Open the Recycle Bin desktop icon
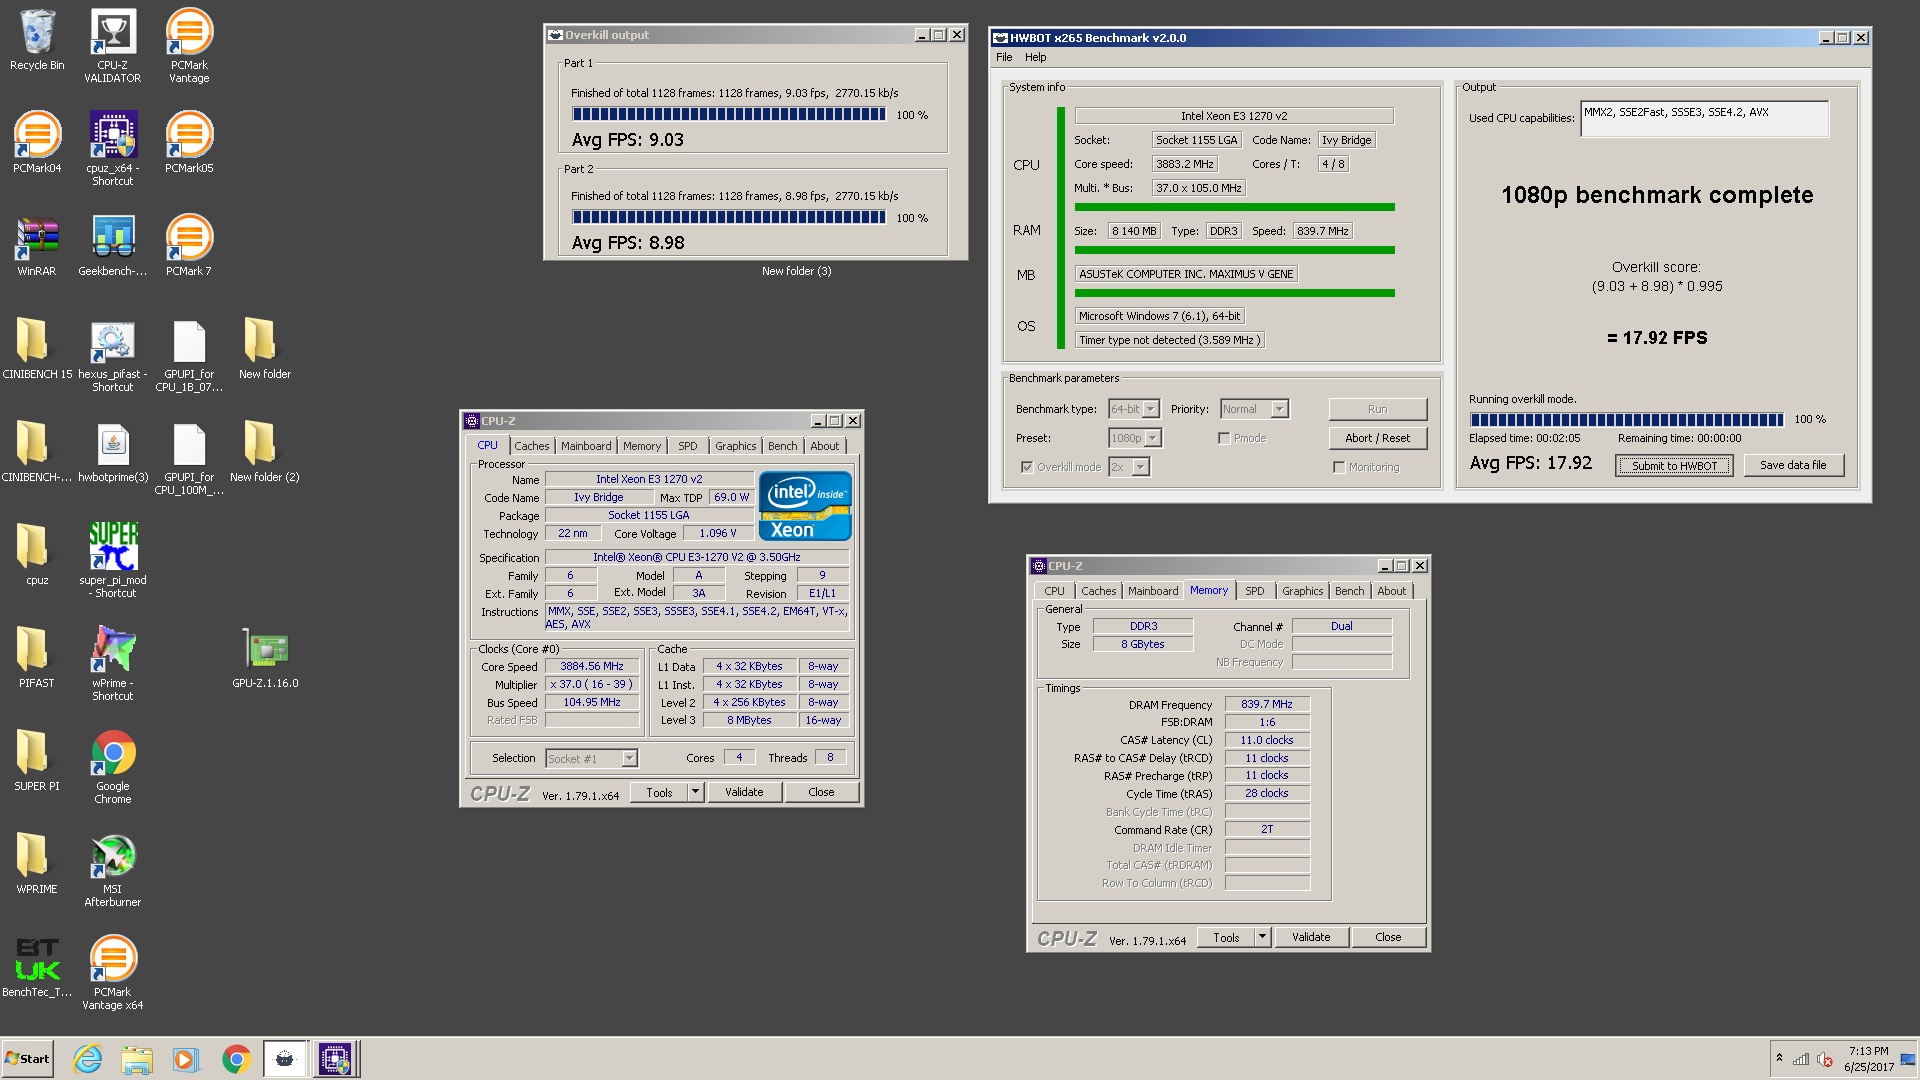The image size is (1920, 1080). (x=37, y=40)
